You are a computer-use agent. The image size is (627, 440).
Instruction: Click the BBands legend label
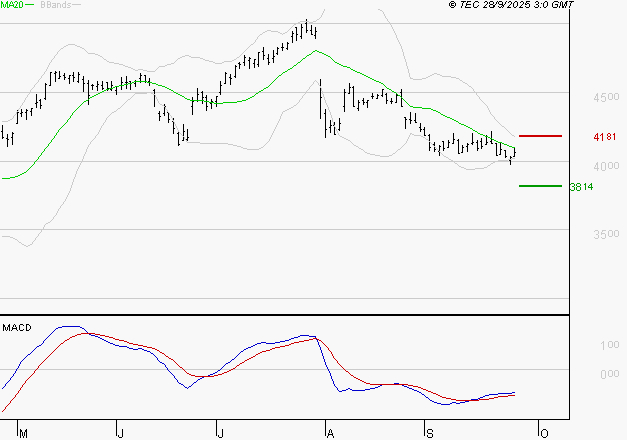pyautogui.click(x=55, y=5)
